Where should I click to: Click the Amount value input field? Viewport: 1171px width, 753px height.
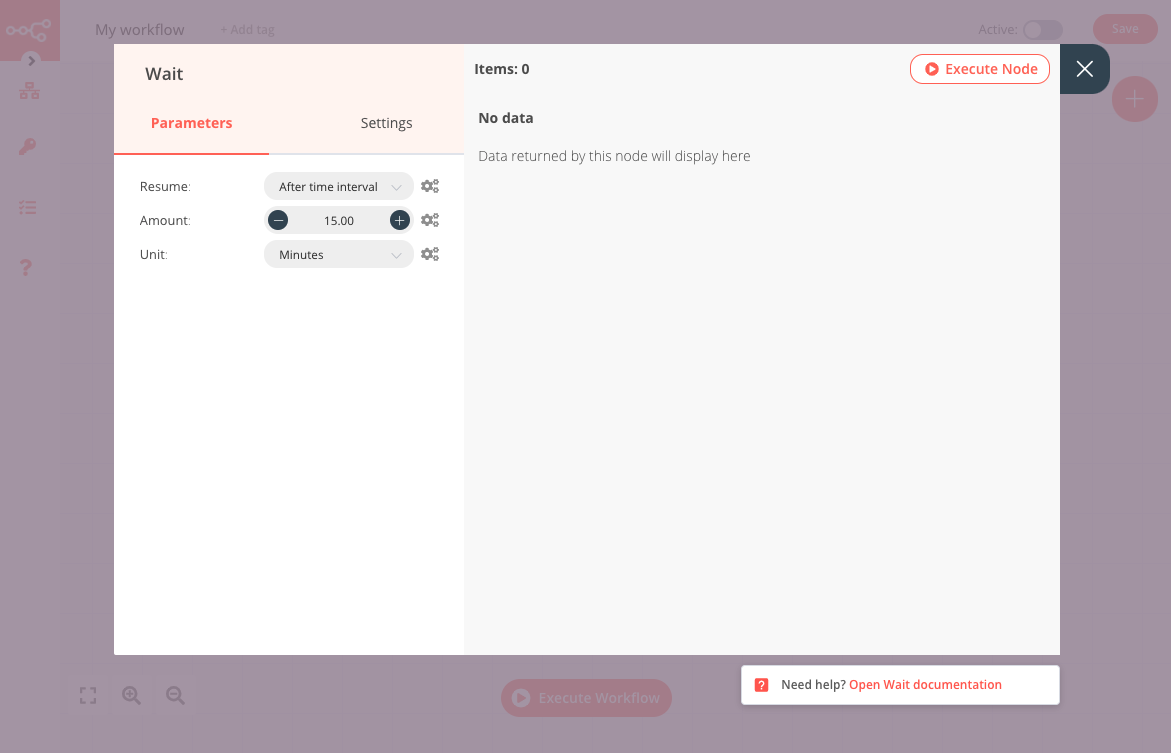(x=339, y=221)
